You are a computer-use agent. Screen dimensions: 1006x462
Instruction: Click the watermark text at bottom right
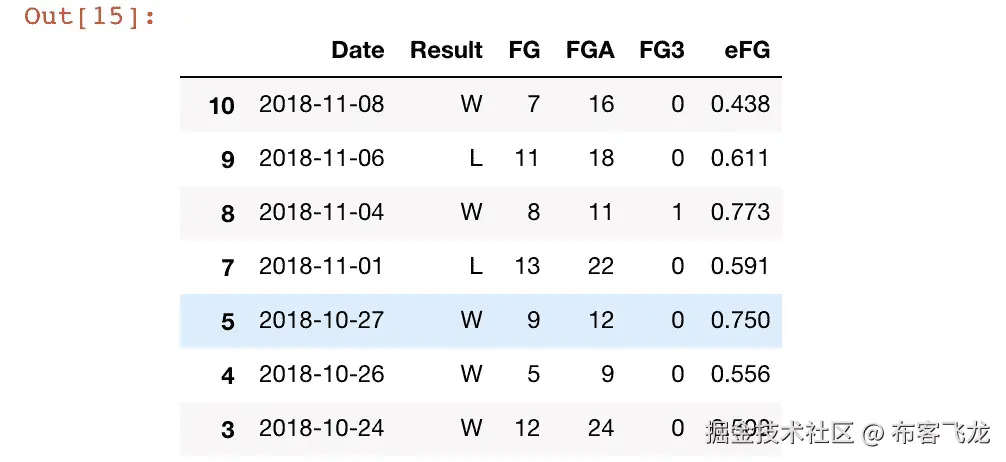tap(846, 434)
